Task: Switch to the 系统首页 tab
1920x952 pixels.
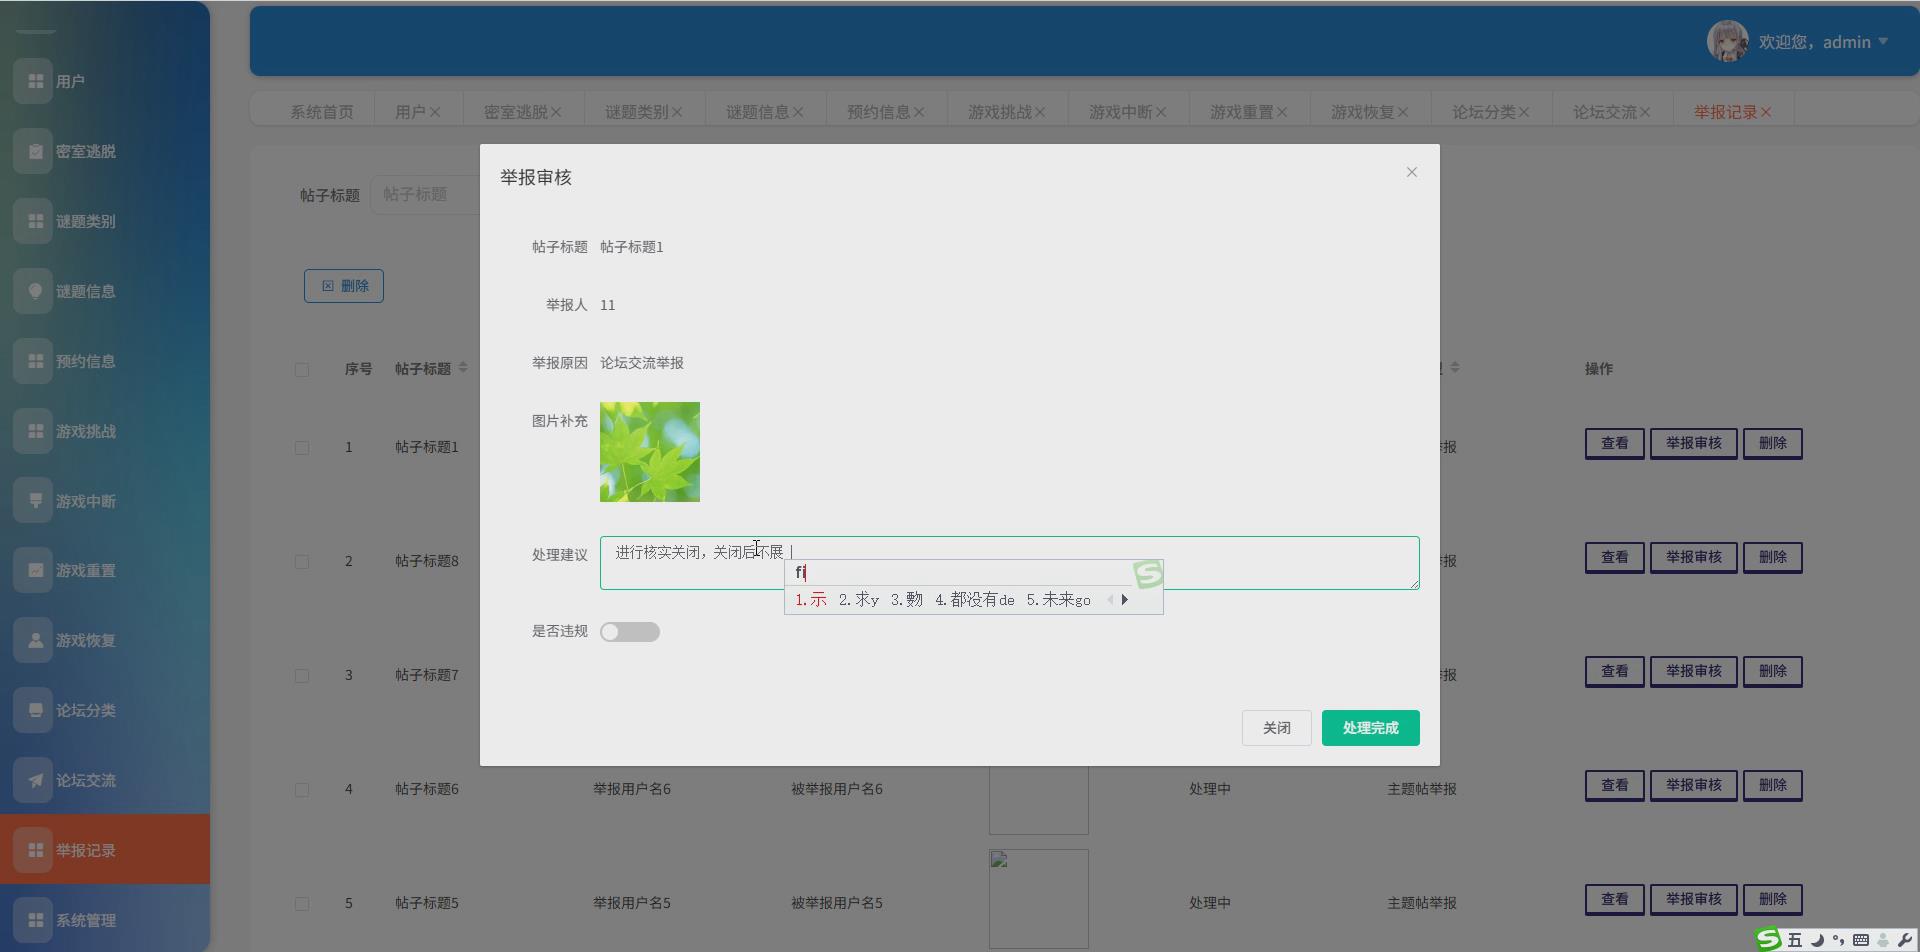Action: coord(321,111)
